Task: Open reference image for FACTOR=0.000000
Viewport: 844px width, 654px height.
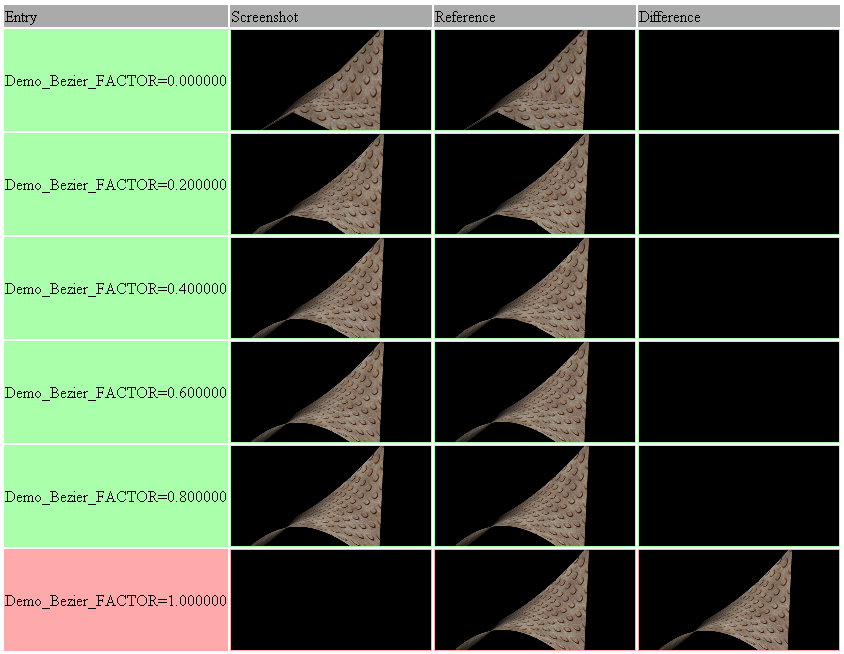Action: (x=534, y=80)
